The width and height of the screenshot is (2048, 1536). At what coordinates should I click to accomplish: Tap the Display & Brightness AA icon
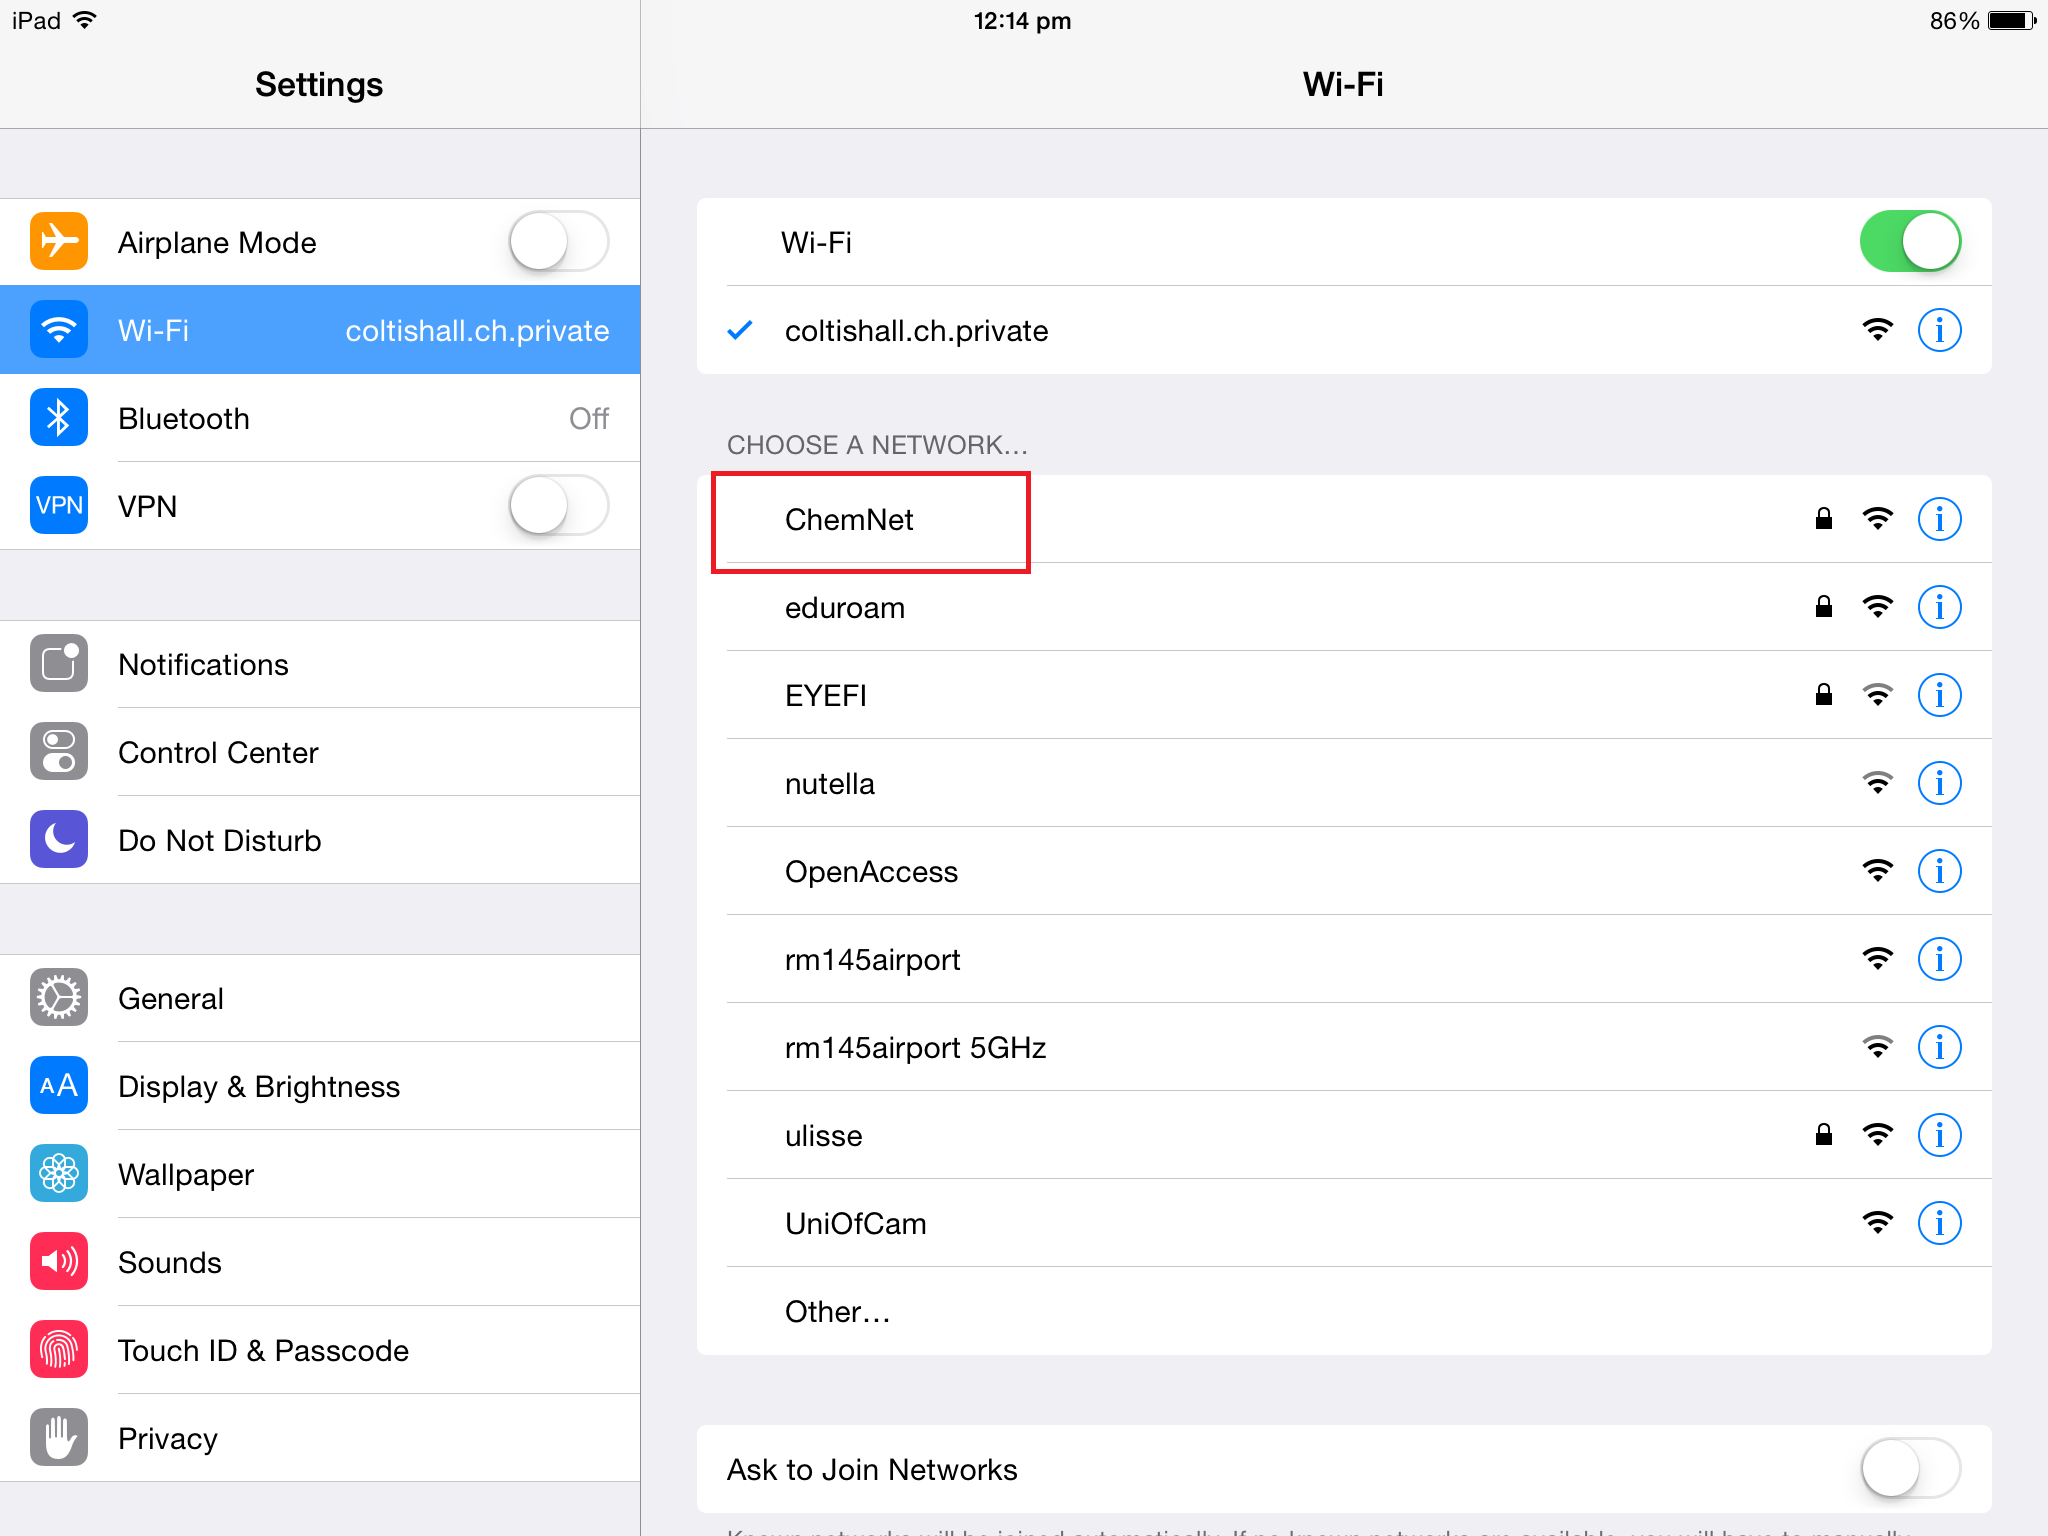pos(59,1086)
